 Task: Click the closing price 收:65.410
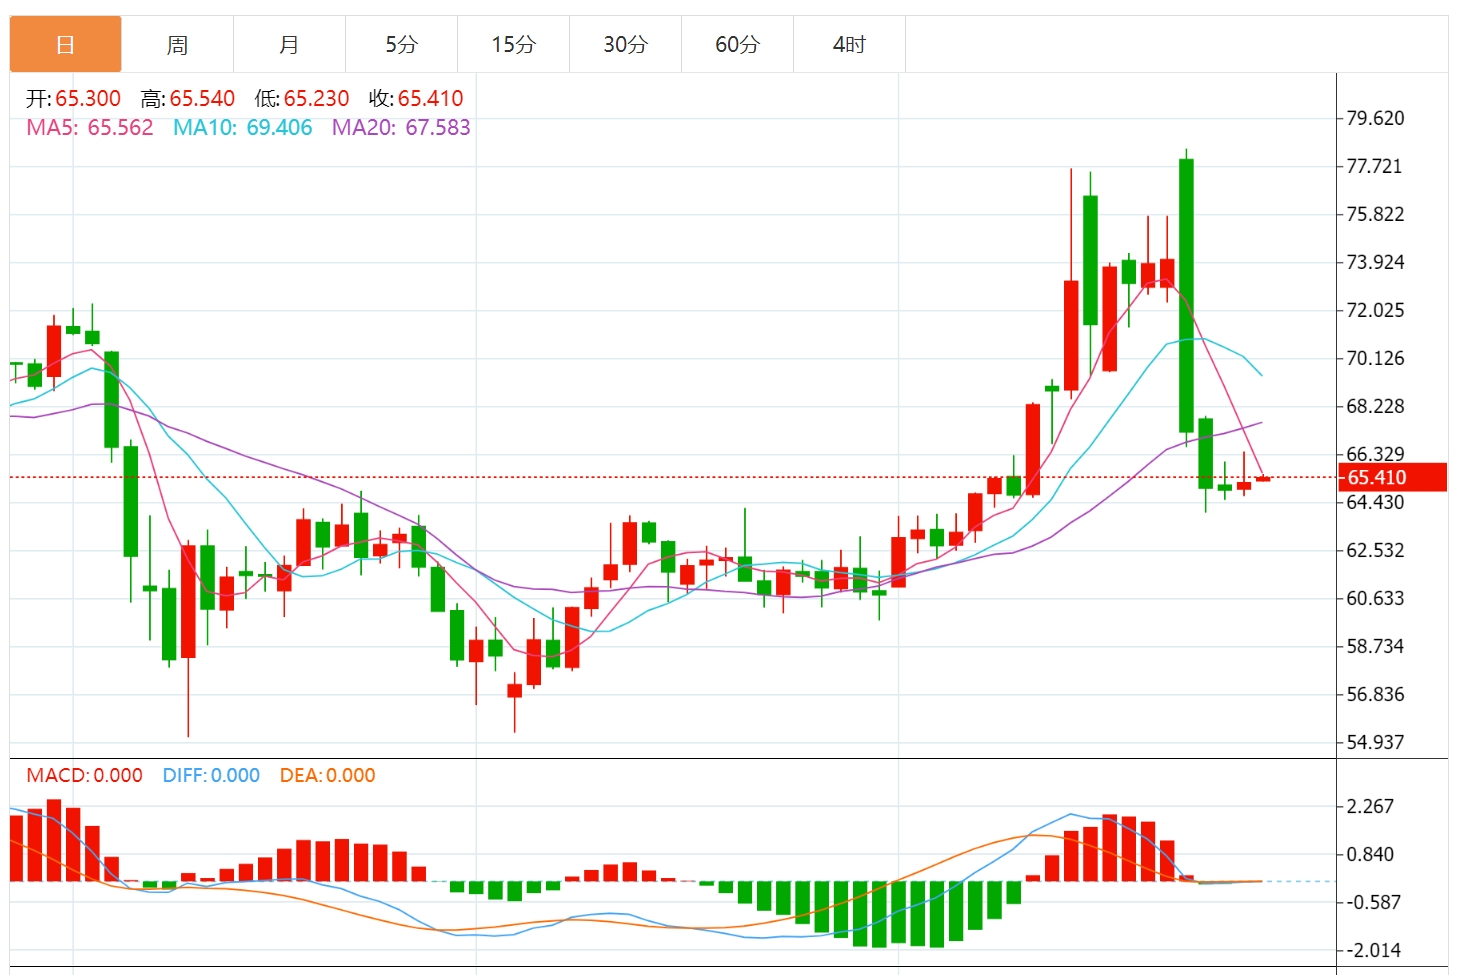click(x=416, y=98)
